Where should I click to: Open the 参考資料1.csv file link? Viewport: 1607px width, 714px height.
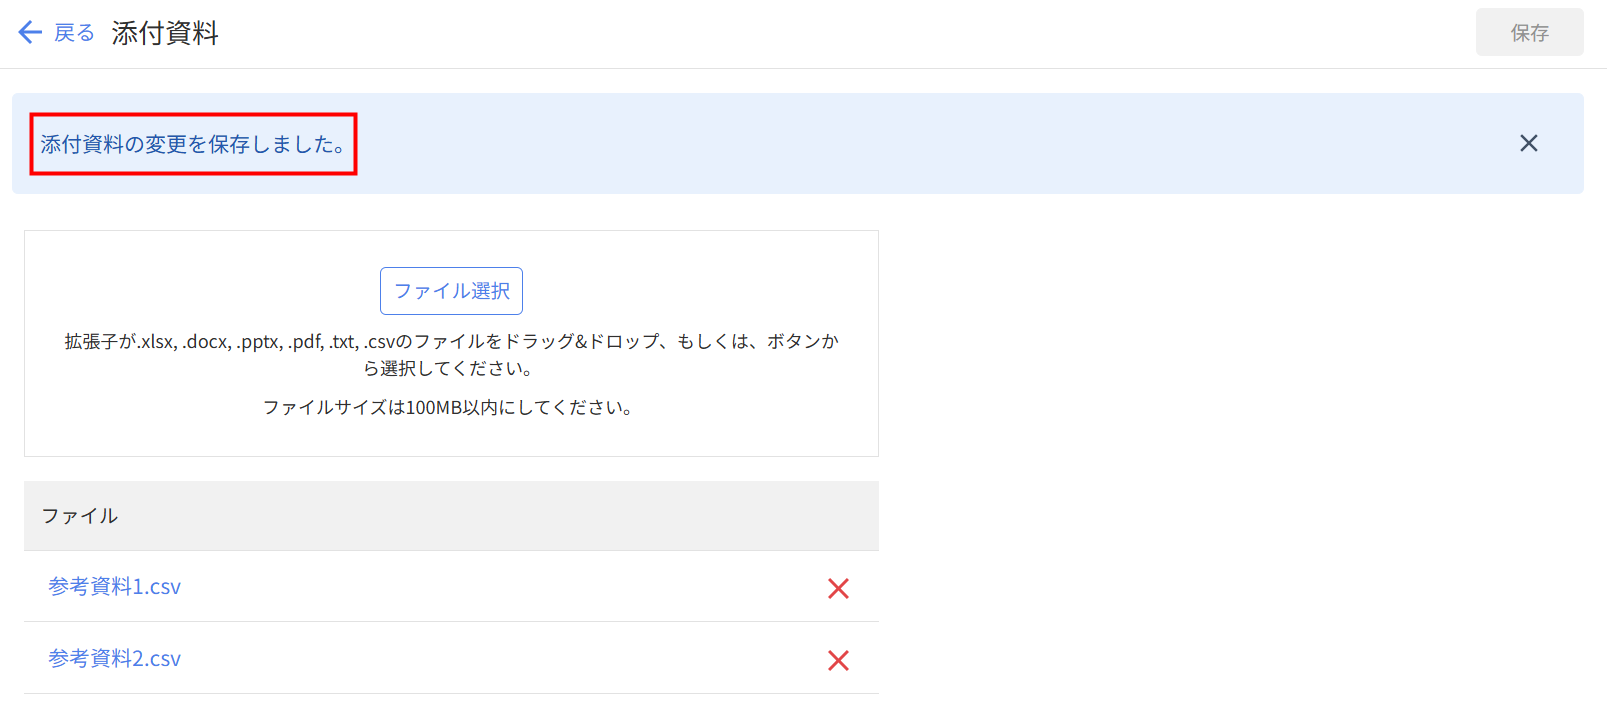[x=115, y=587]
